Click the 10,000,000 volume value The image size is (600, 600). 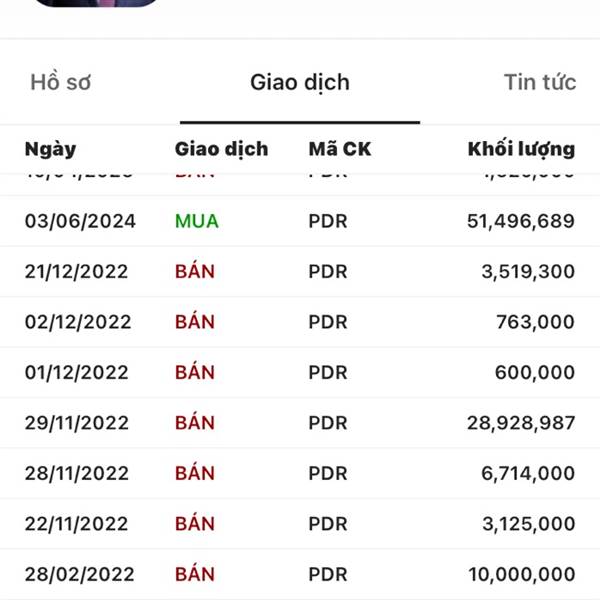pos(521,574)
